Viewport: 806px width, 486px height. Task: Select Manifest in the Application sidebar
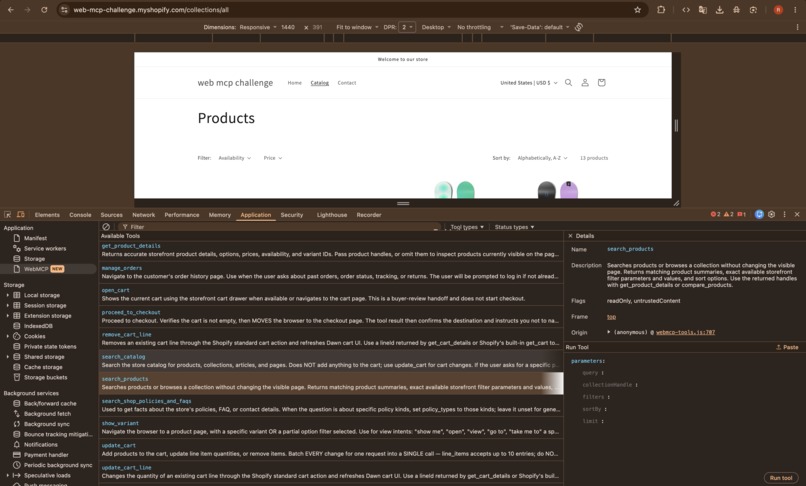click(35, 238)
